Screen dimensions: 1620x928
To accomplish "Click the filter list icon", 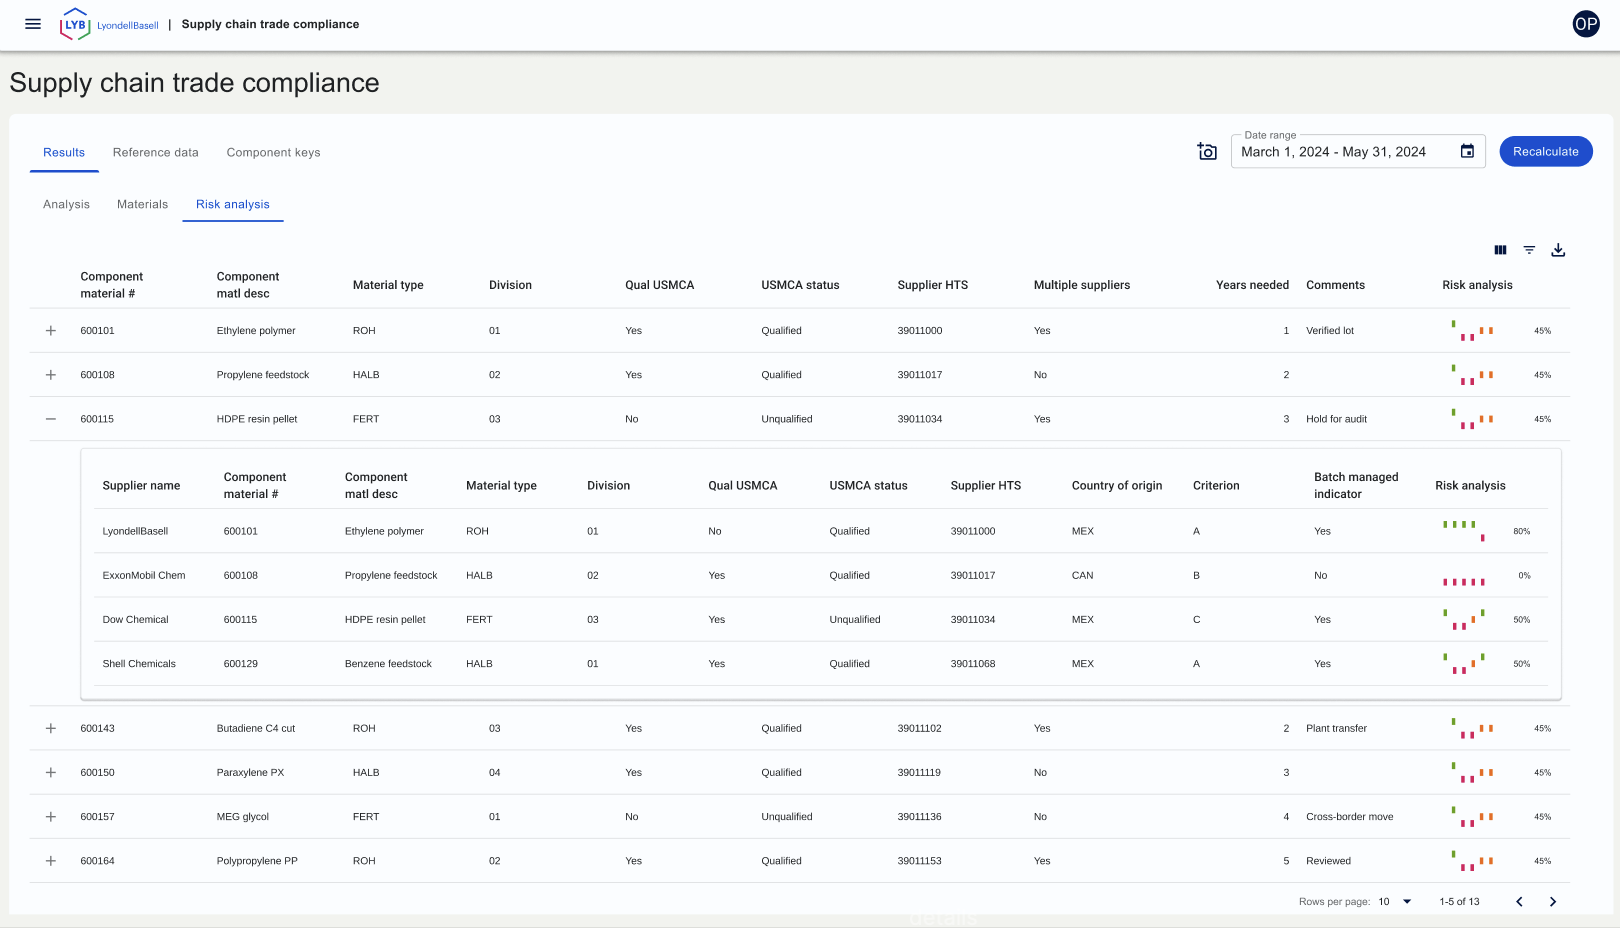I will 1529,250.
